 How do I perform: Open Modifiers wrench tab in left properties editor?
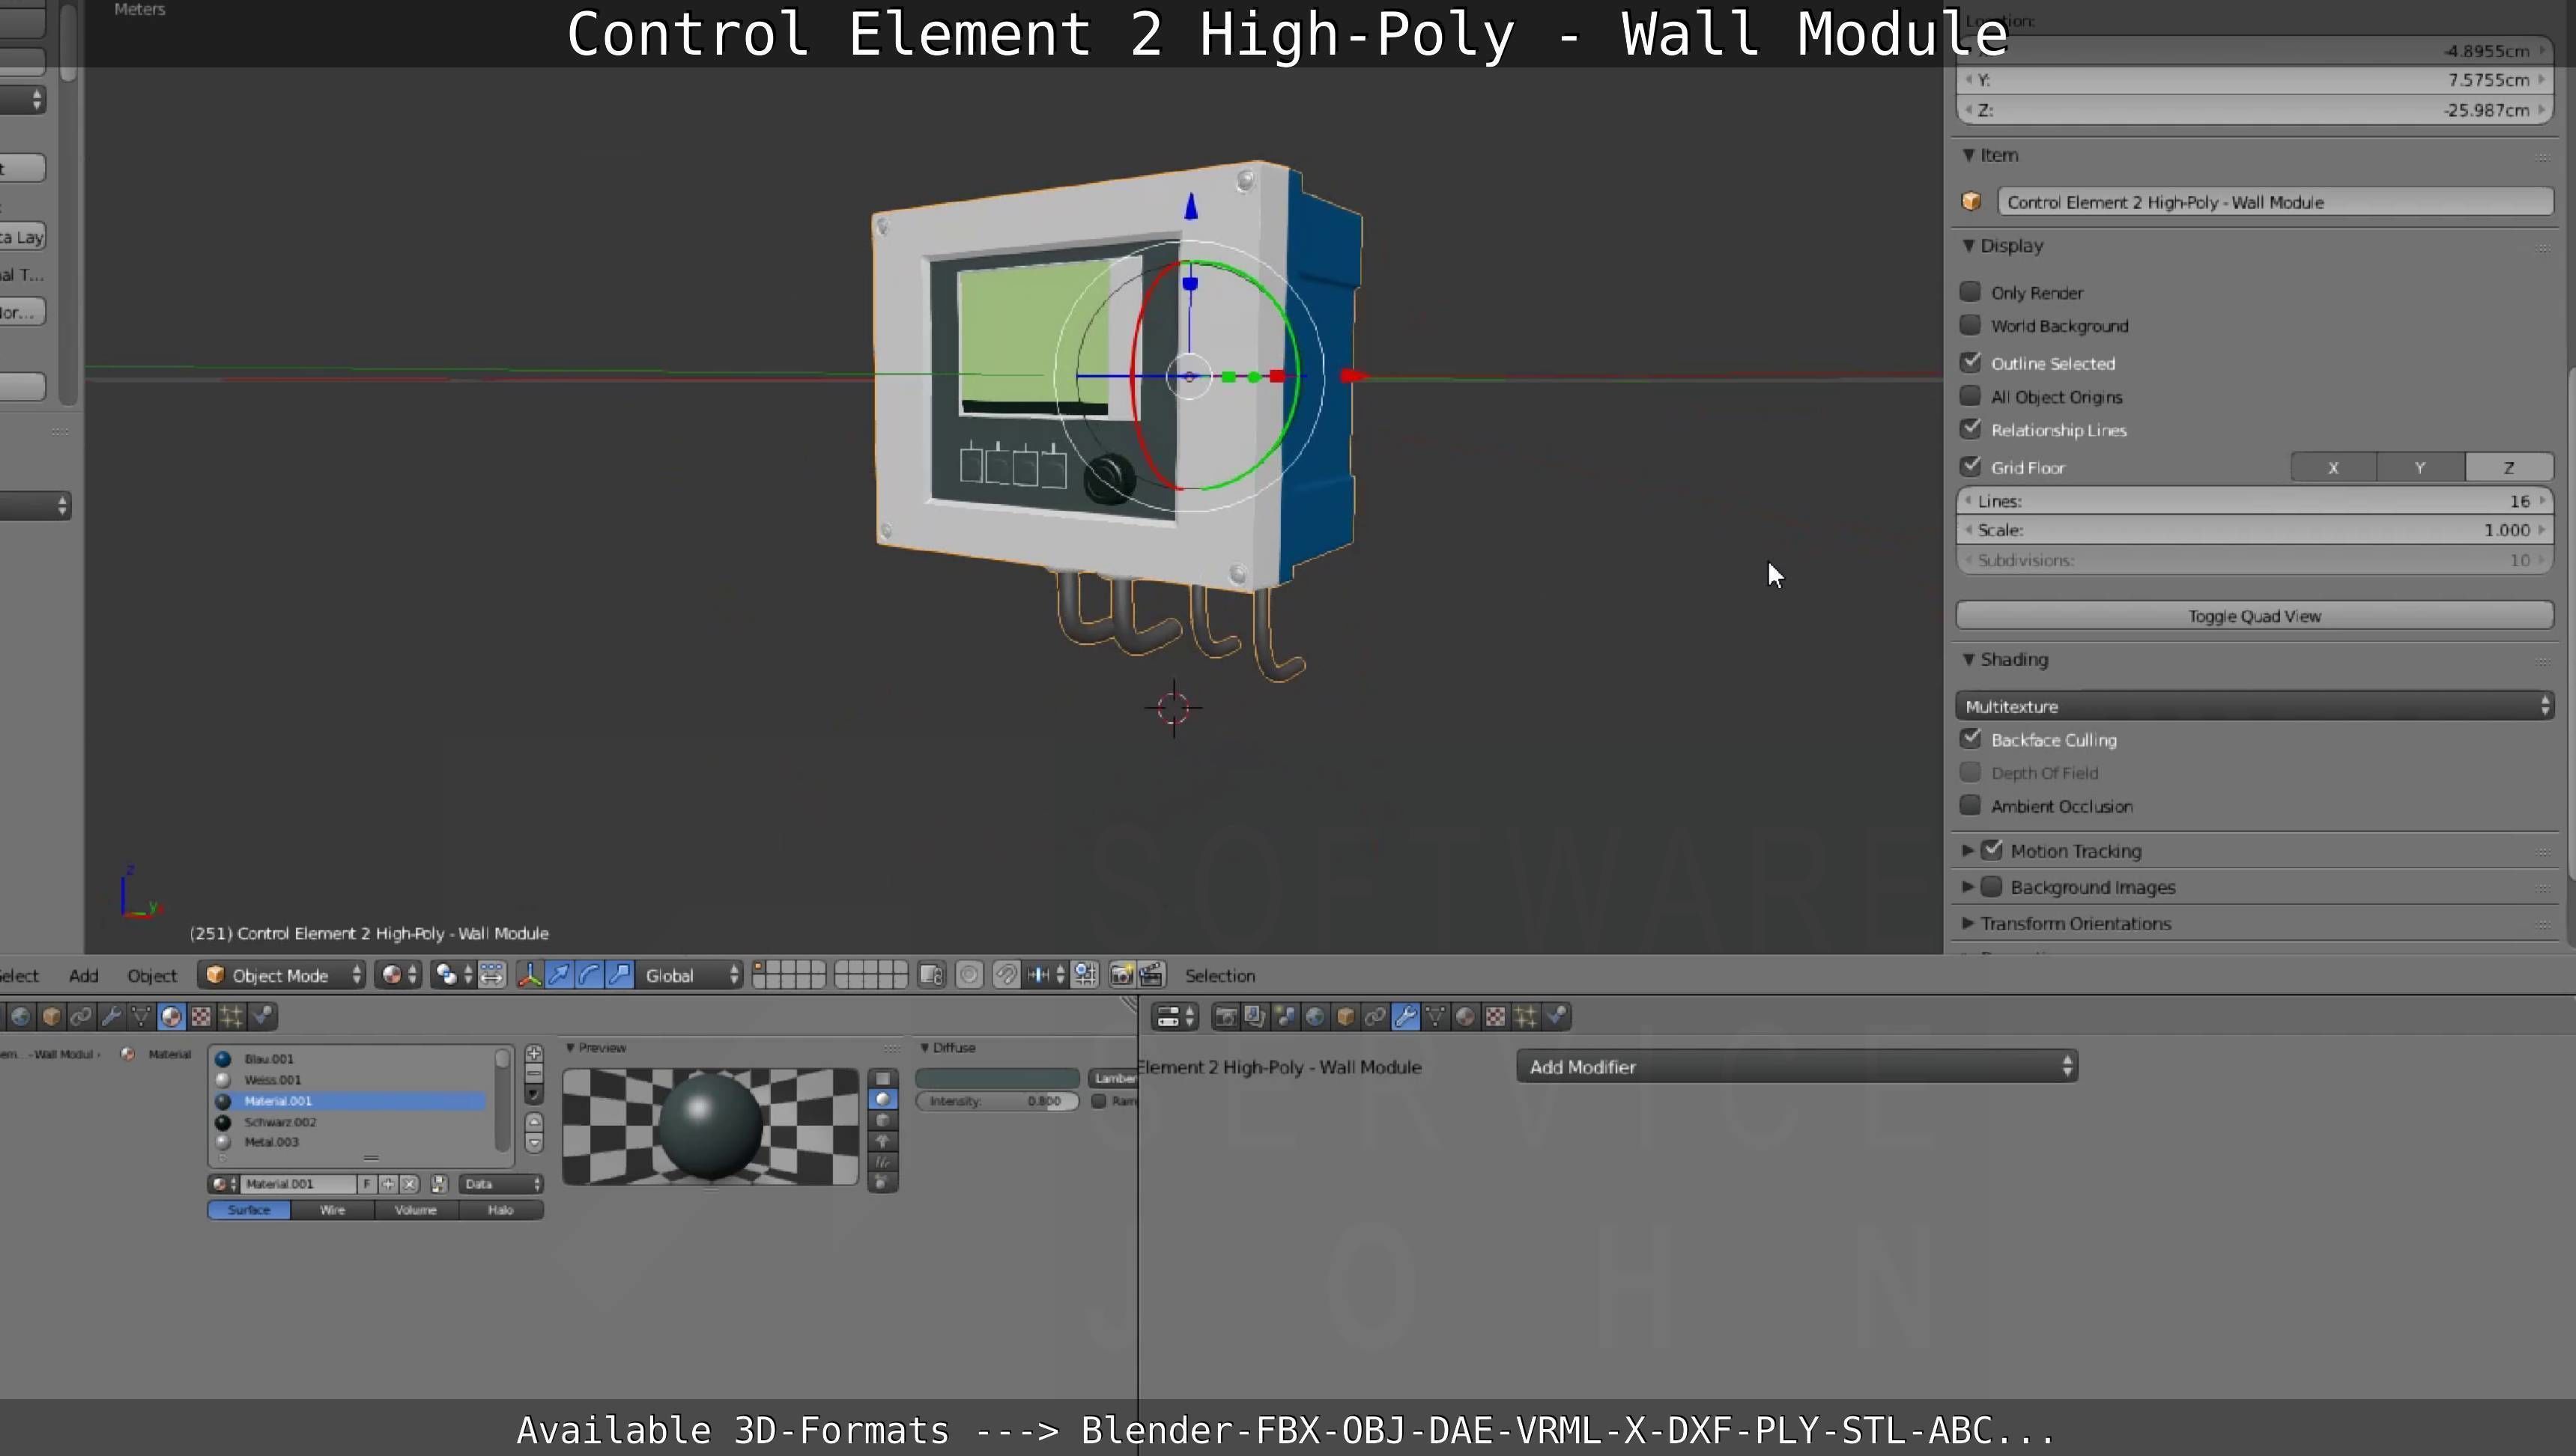[x=111, y=1017]
